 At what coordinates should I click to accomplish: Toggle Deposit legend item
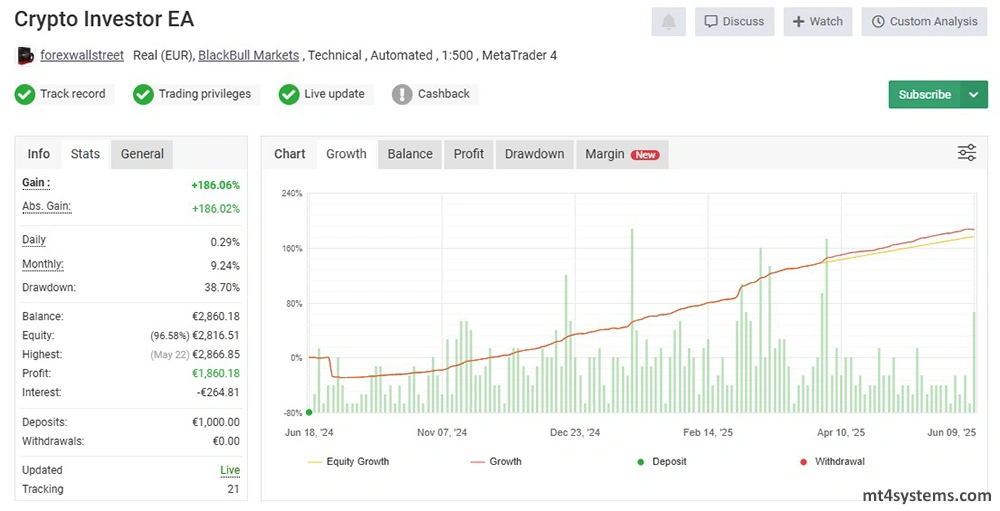pyautogui.click(x=662, y=461)
